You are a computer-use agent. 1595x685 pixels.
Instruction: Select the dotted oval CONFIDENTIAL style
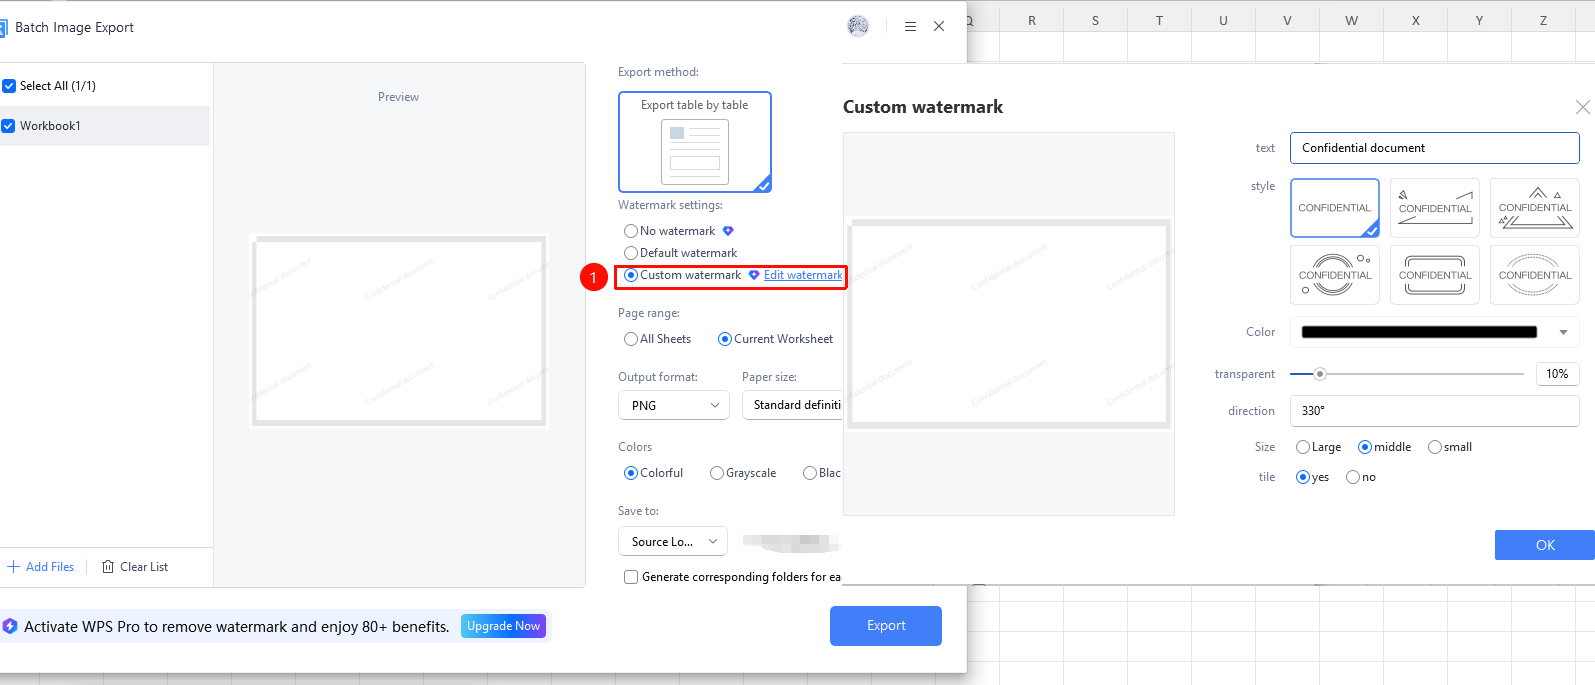point(1535,275)
